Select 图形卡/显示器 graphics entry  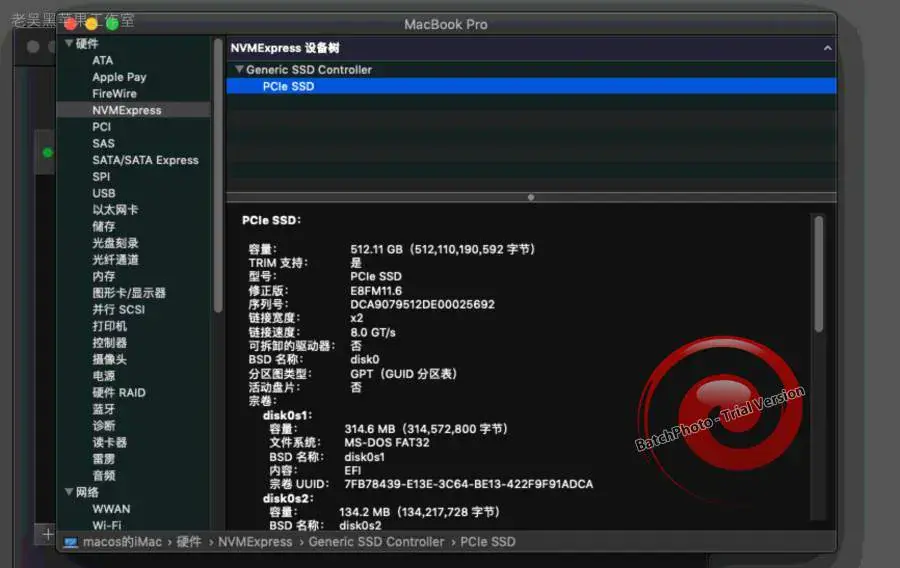(x=129, y=293)
